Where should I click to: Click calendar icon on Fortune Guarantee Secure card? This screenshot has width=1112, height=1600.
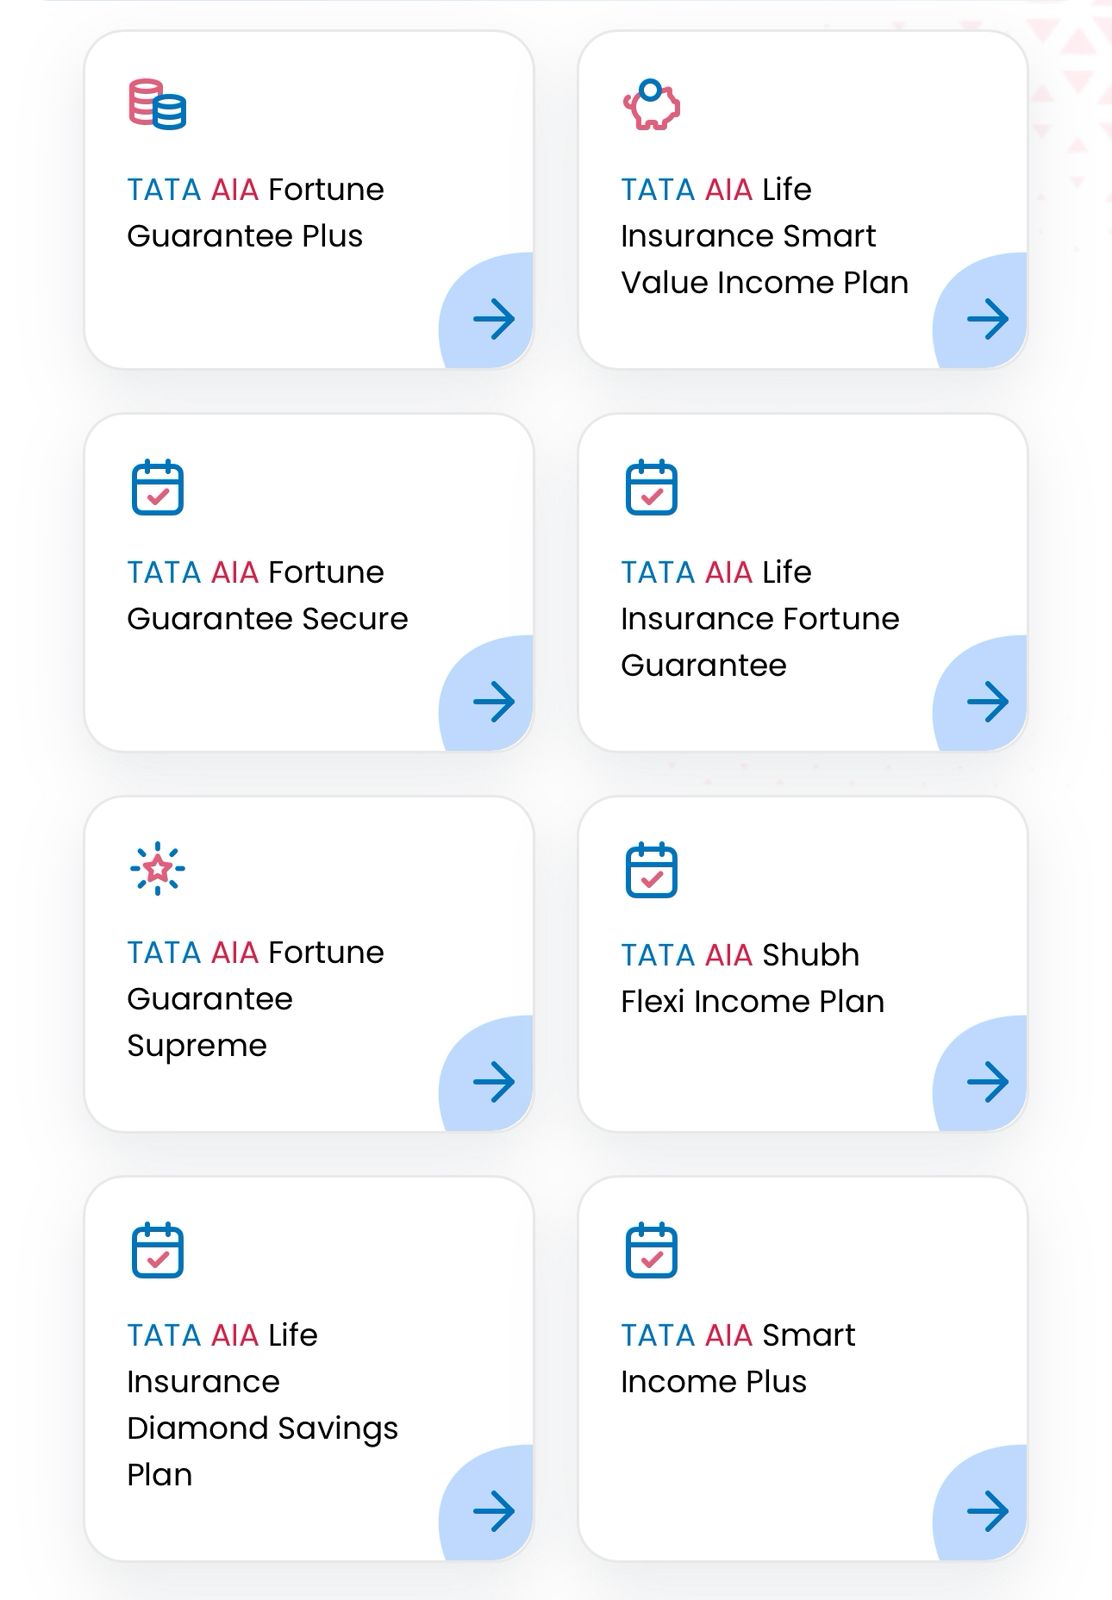(157, 487)
